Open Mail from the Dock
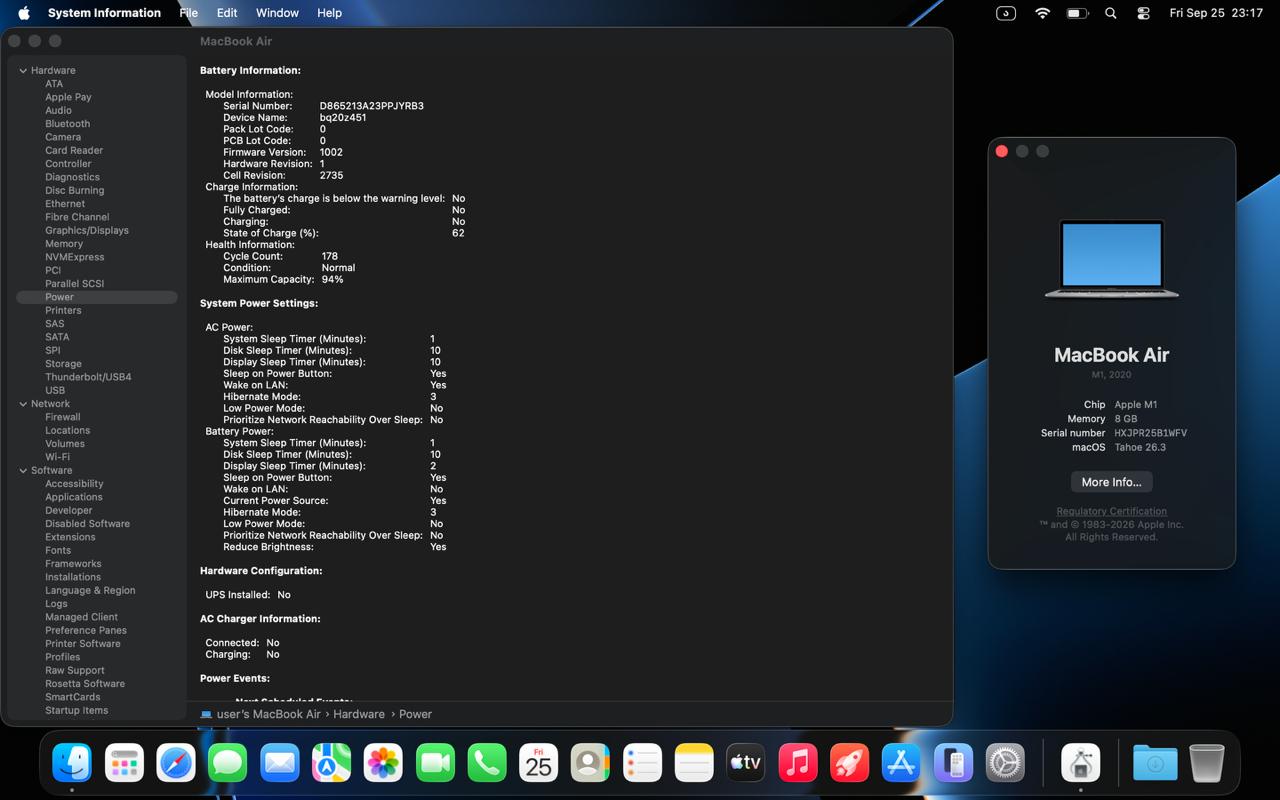The height and width of the screenshot is (800, 1280). point(280,763)
